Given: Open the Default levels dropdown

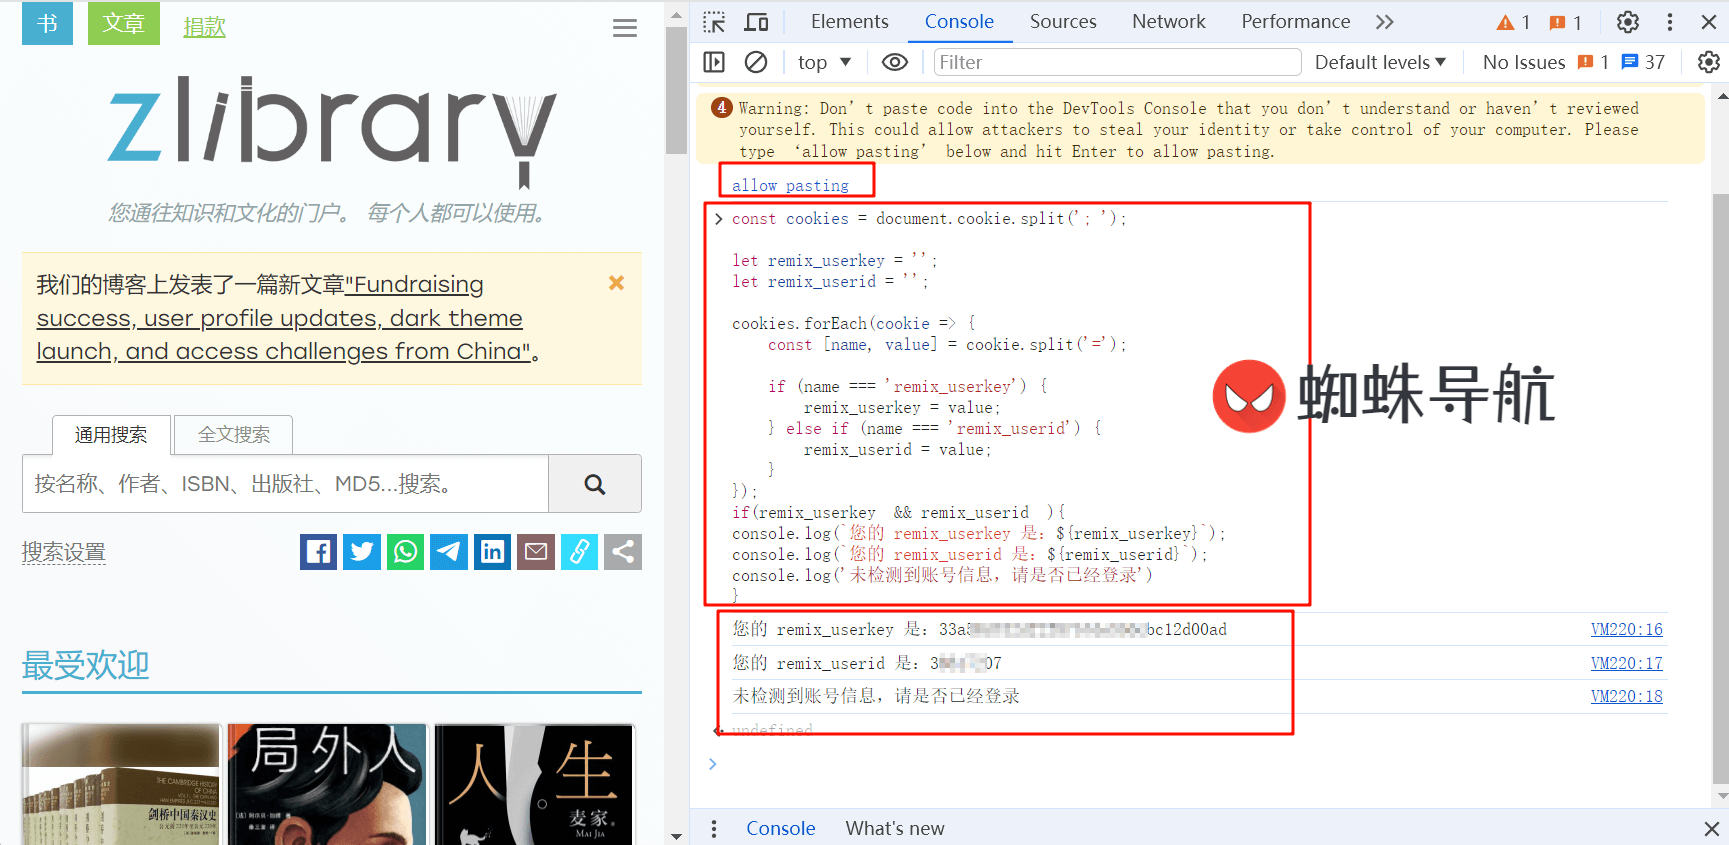Looking at the screenshot, I should [1380, 62].
